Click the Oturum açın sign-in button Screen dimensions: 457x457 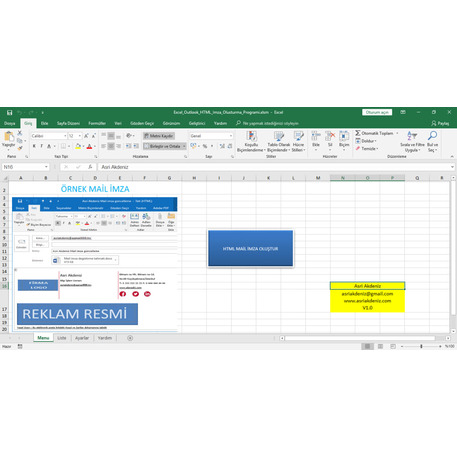pyautogui.click(x=377, y=112)
